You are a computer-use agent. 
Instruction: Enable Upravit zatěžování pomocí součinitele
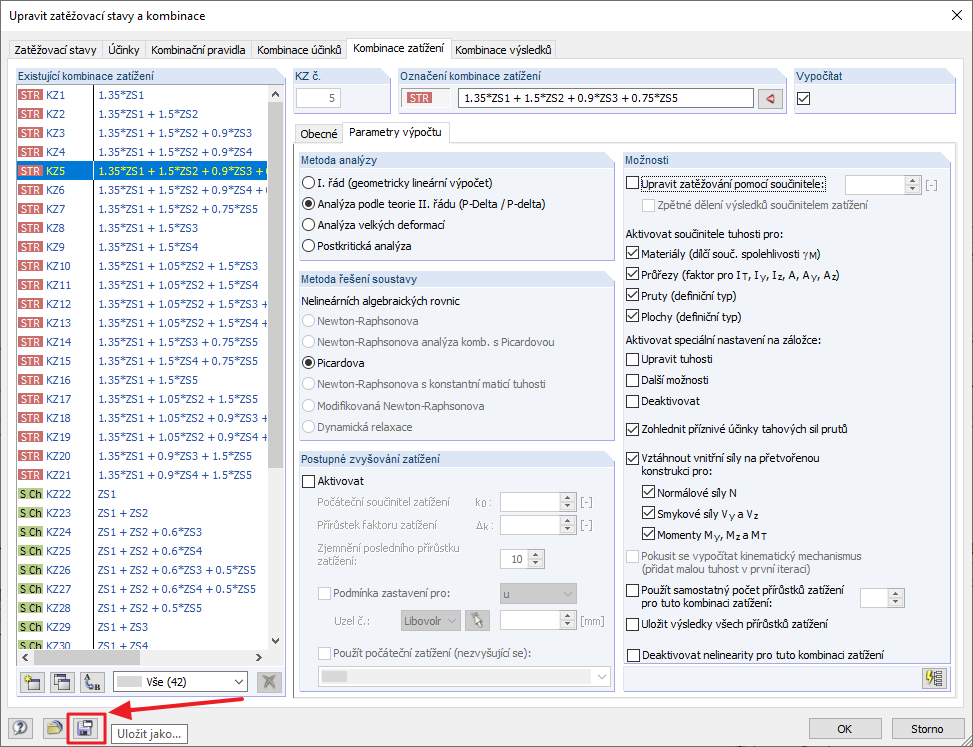point(632,184)
